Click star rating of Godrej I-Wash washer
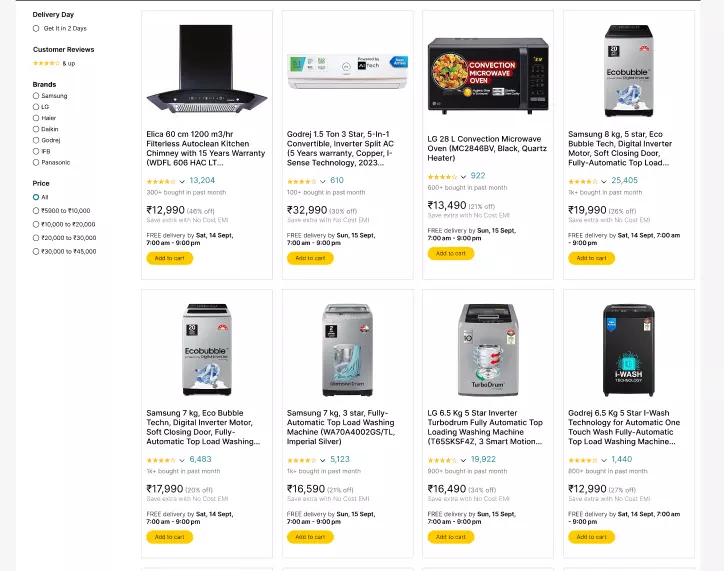Screen dimensions: 724x571 pyautogui.click(x=582, y=460)
